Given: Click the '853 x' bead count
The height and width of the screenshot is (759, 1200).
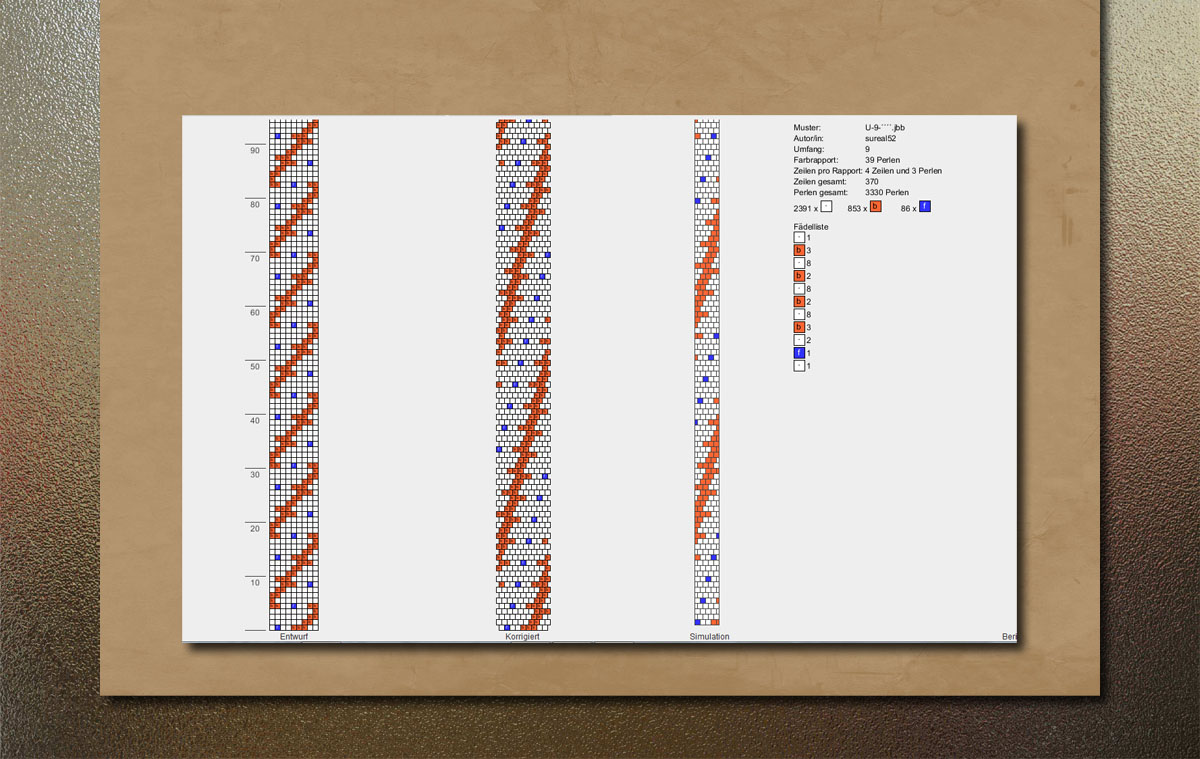Looking at the screenshot, I should [856, 208].
